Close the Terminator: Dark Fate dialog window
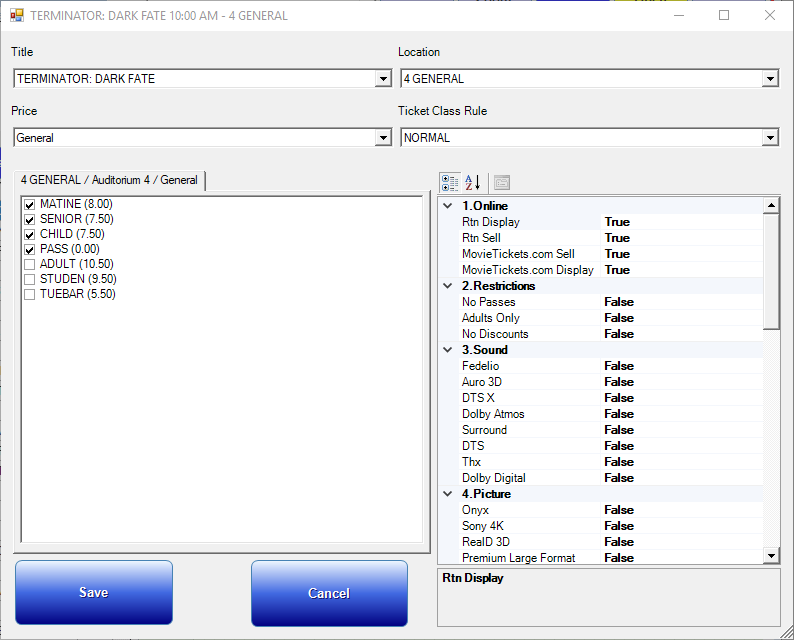Image resolution: width=794 pixels, height=640 pixels. (x=770, y=15)
